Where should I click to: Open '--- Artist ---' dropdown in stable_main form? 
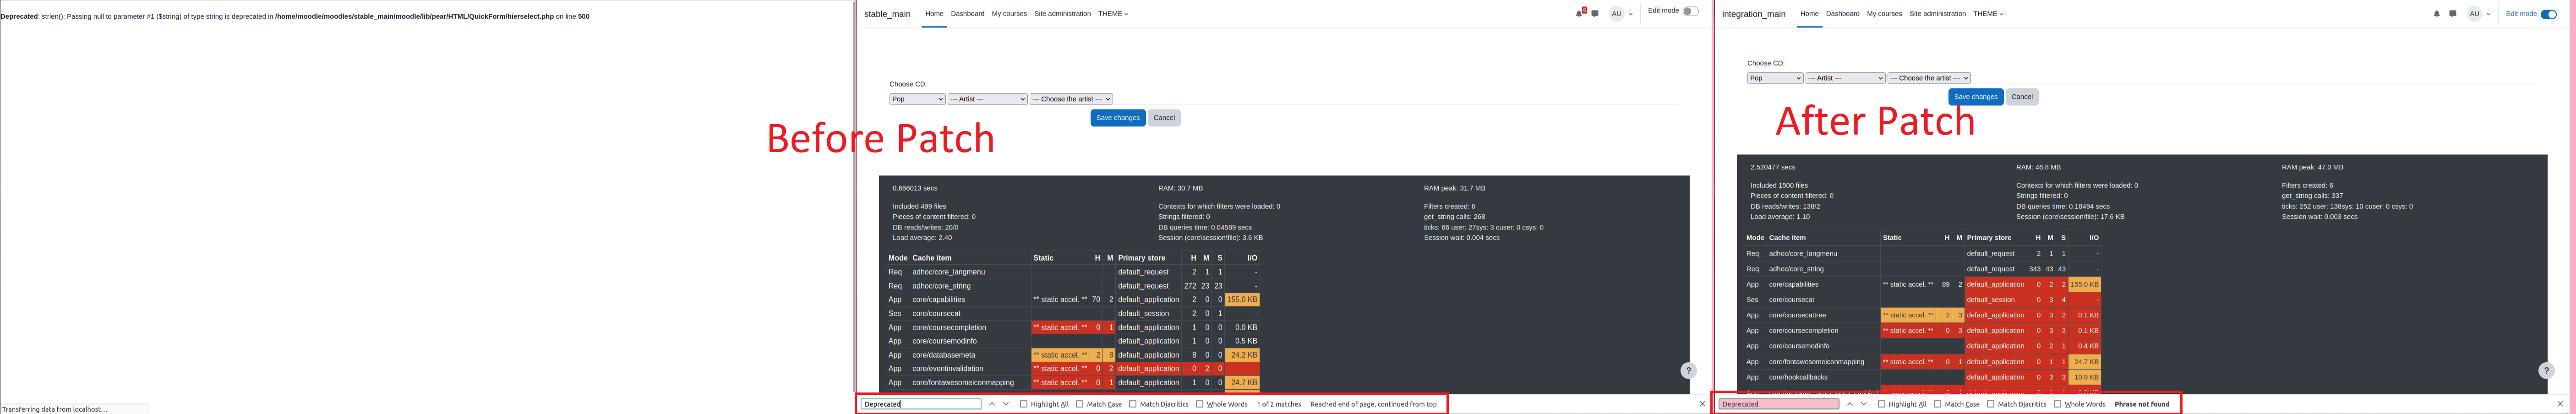(x=987, y=99)
